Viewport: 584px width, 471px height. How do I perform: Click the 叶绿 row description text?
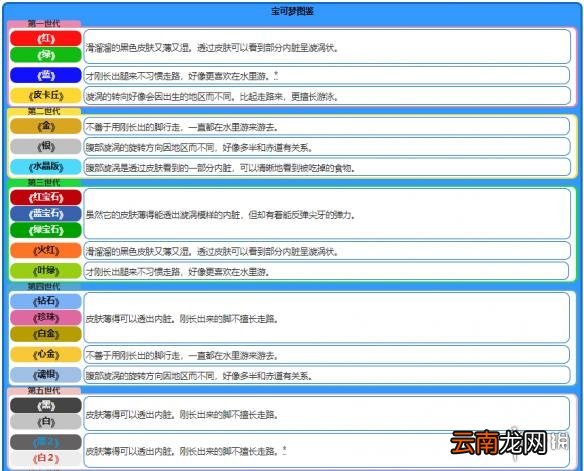click(178, 272)
